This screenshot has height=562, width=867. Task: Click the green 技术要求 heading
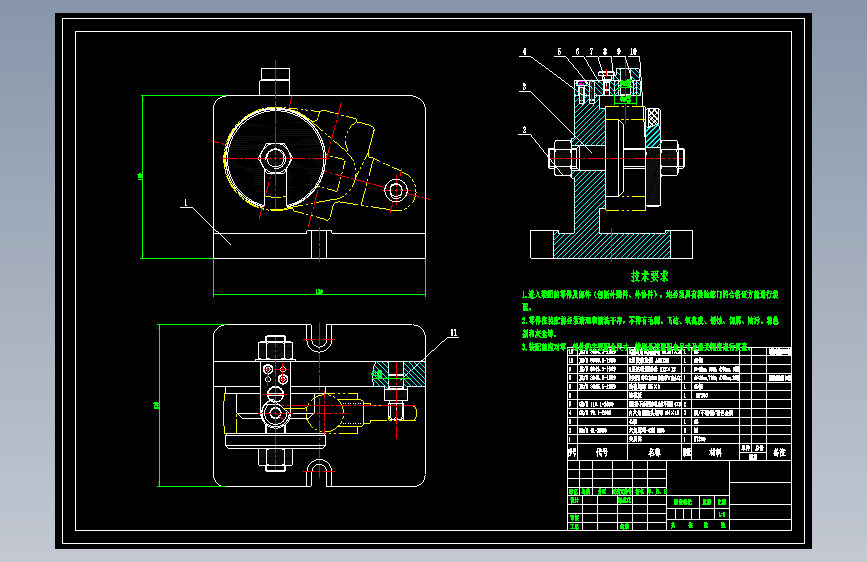(x=649, y=276)
